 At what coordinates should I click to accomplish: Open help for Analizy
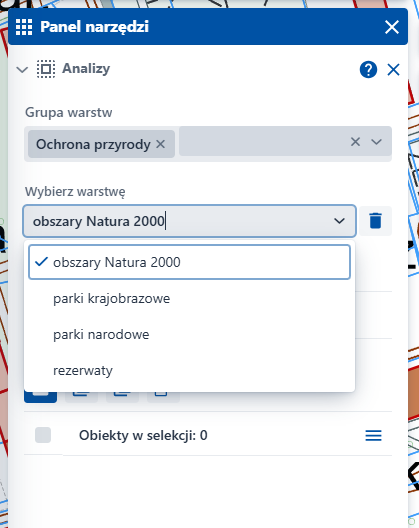click(368, 70)
